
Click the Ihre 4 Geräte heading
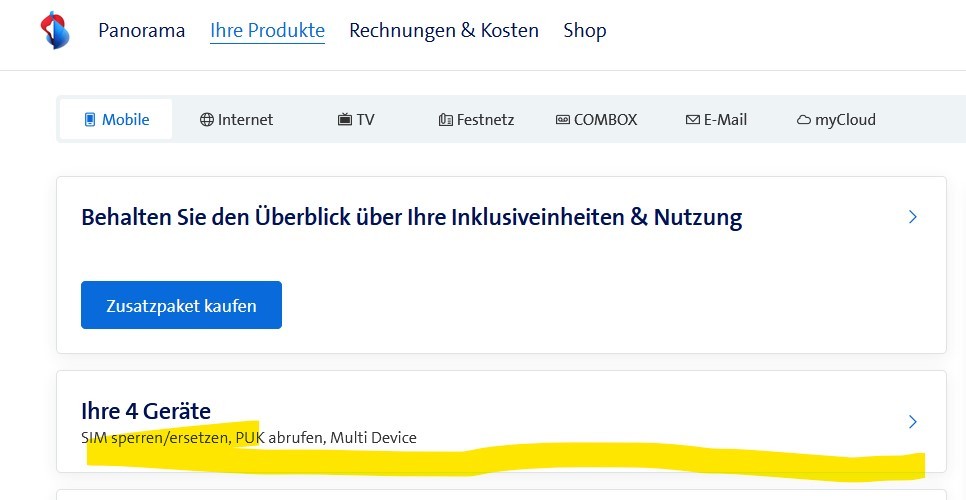pos(146,410)
